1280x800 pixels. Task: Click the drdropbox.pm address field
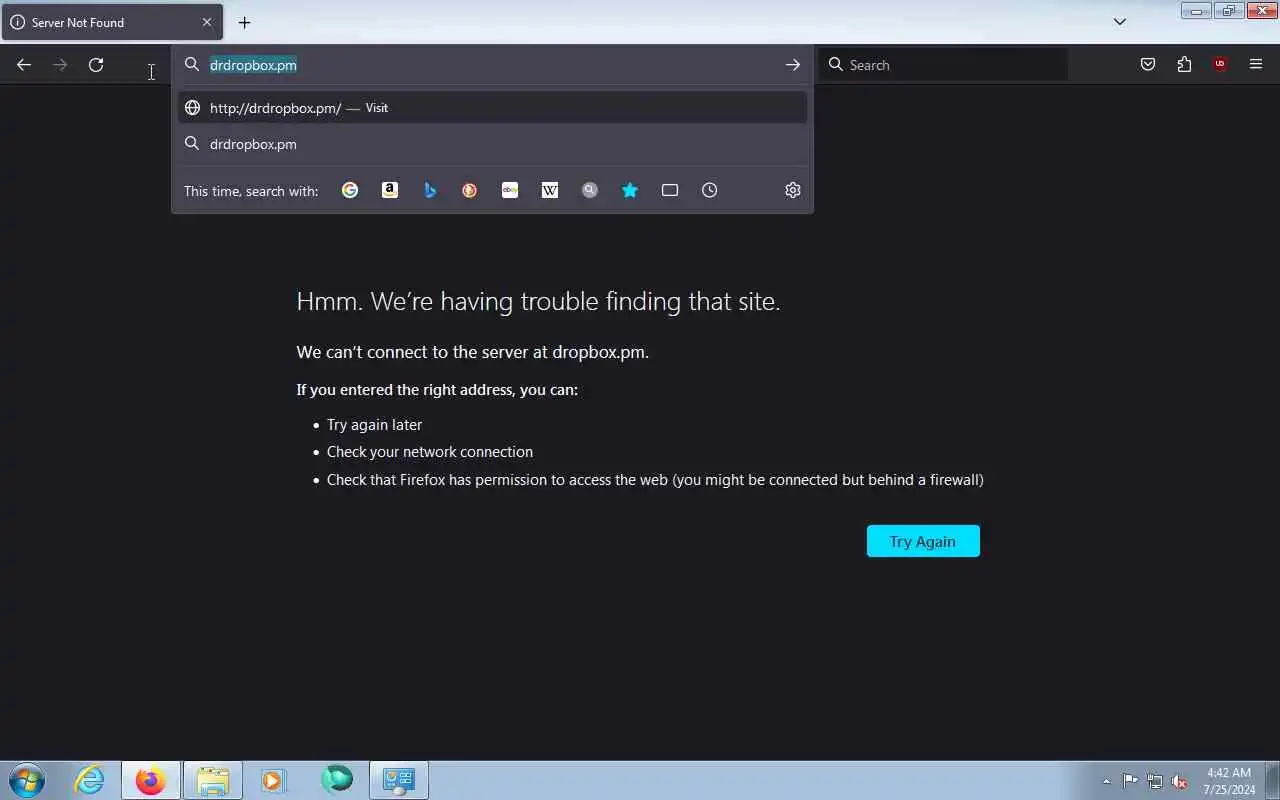click(490, 65)
